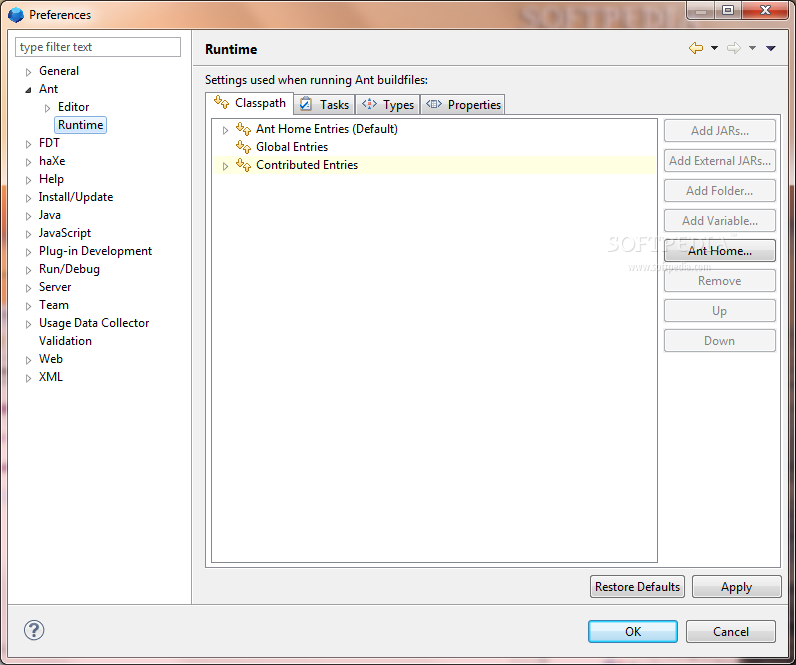
Task: Select the Runtime tree item
Action: pos(80,125)
